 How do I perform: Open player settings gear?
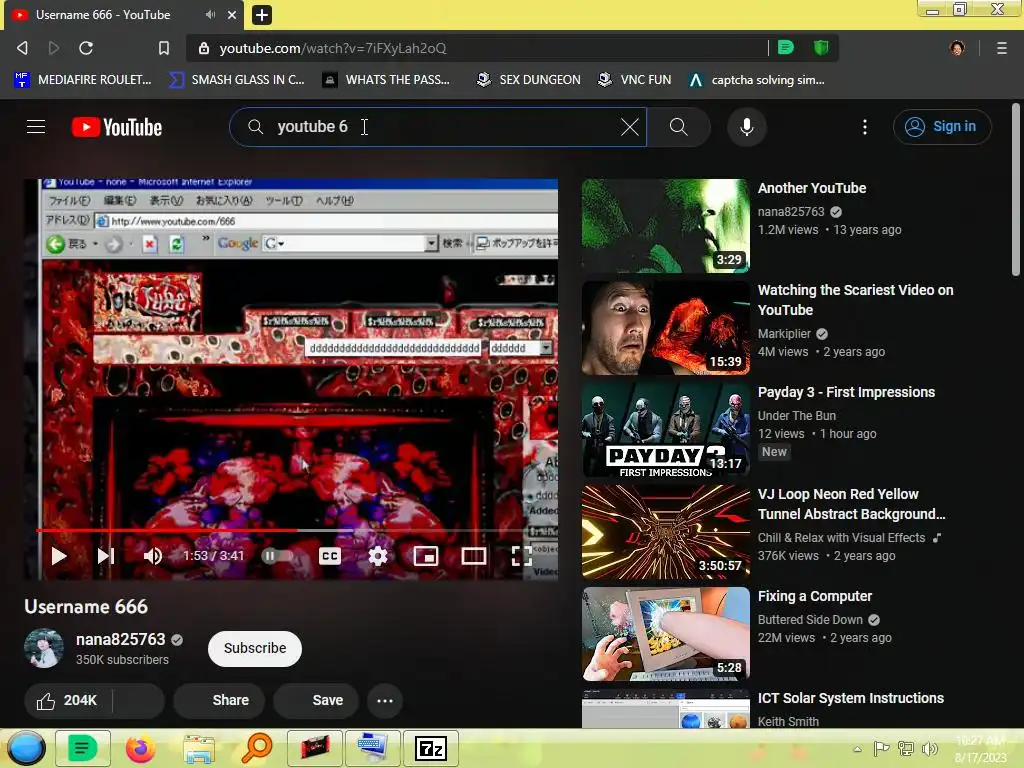pyautogui.click(x=377, y=556)
